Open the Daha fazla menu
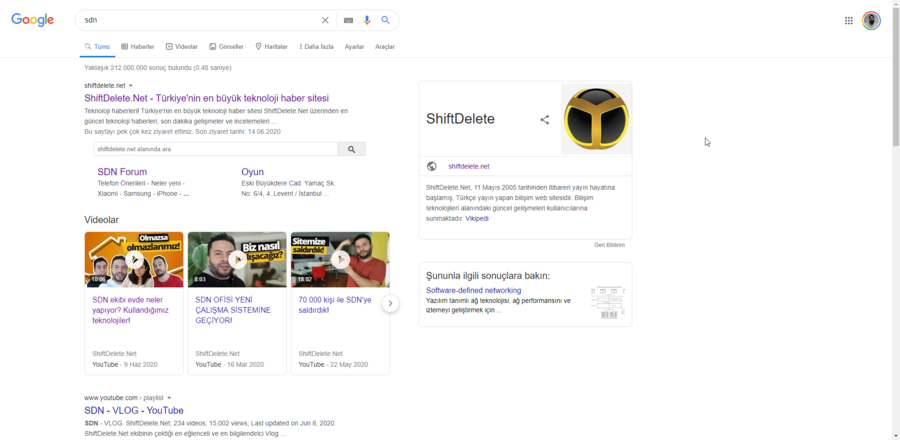900x440 pixels. [317, 47]
